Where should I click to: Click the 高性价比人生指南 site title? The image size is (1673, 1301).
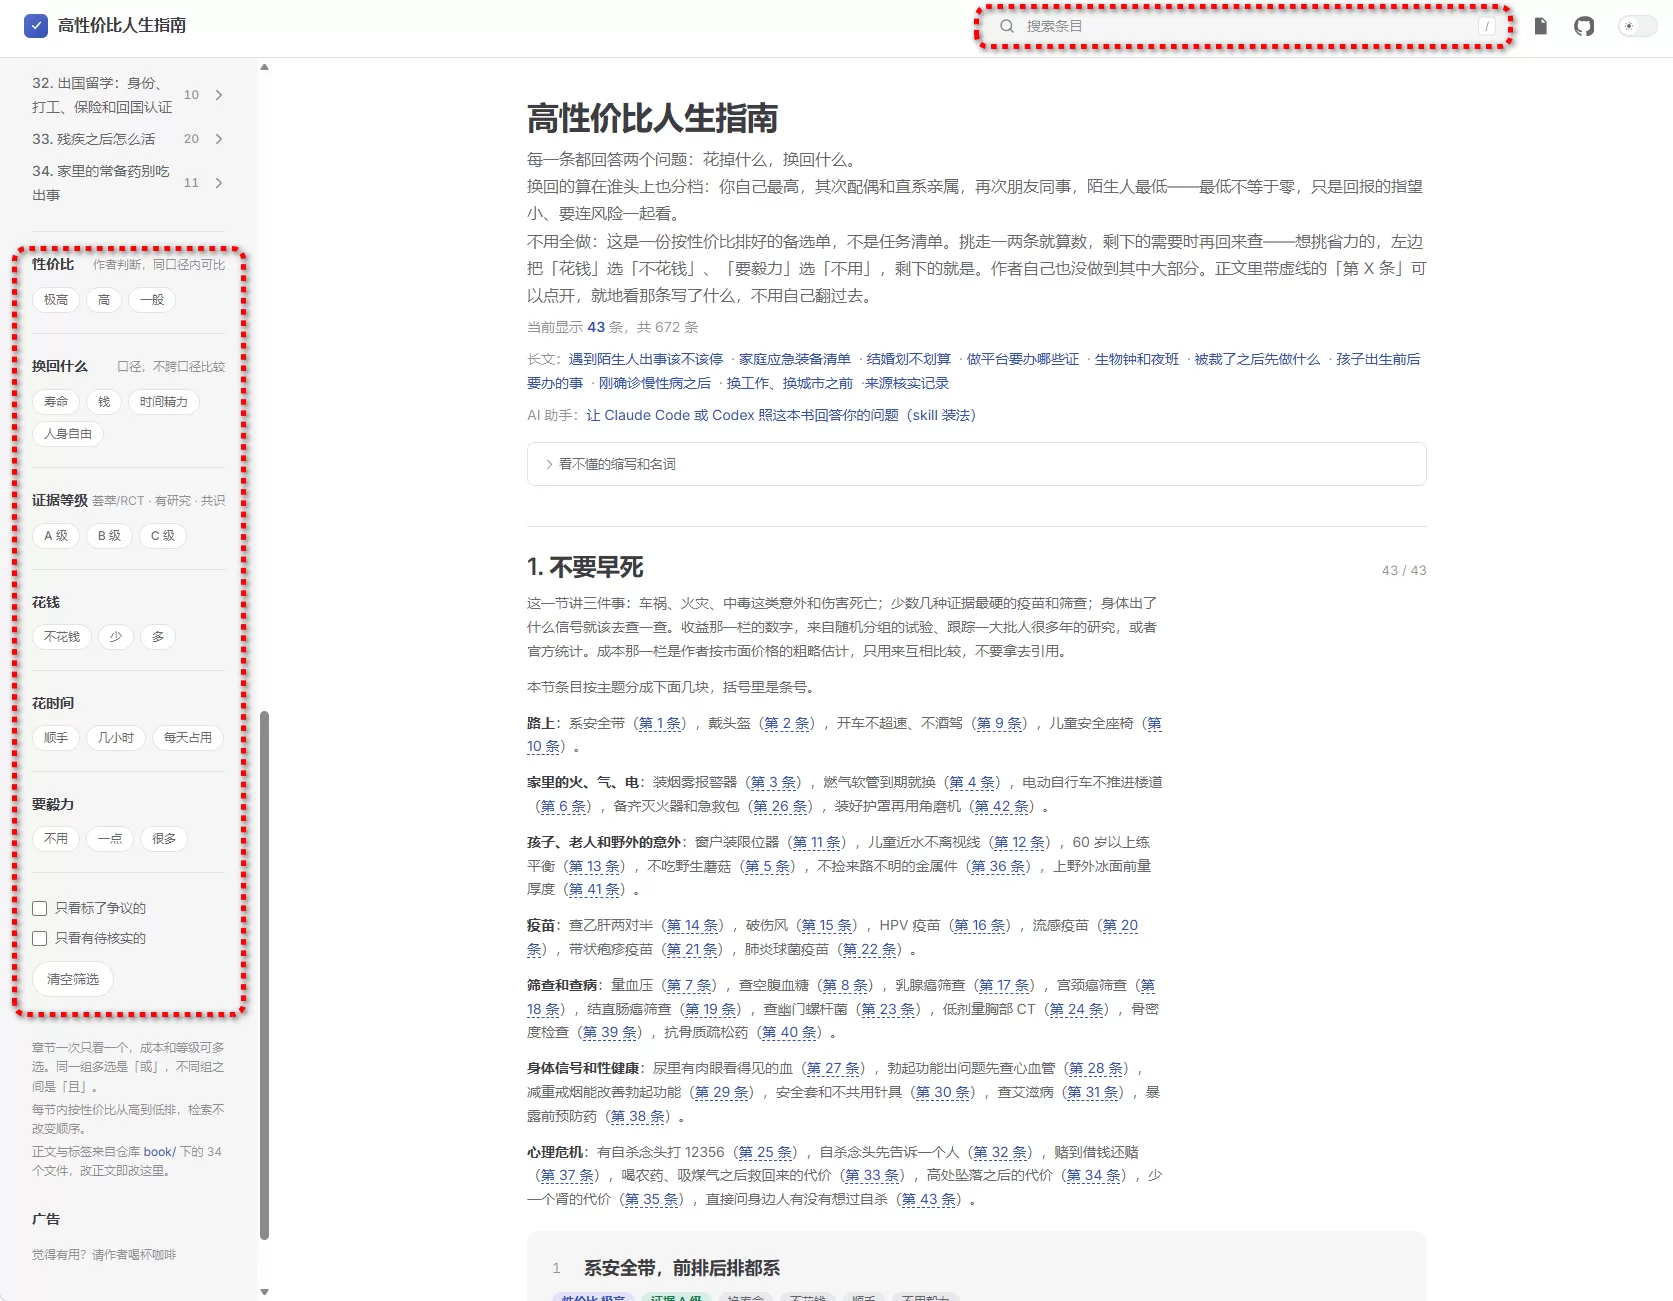click(x=122, y=26)
